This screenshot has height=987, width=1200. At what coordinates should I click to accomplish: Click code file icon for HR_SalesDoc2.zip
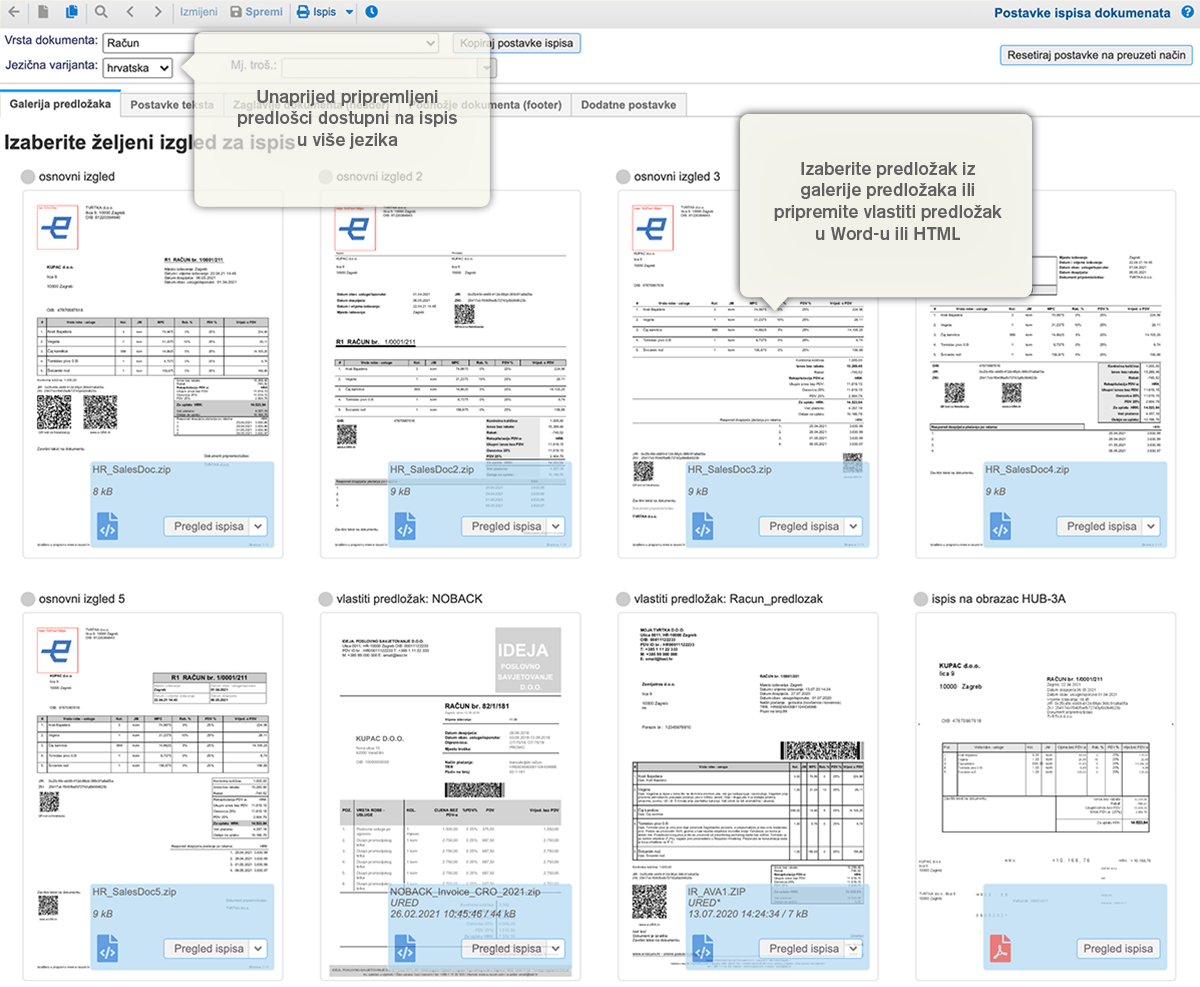(x=405, y=527)
